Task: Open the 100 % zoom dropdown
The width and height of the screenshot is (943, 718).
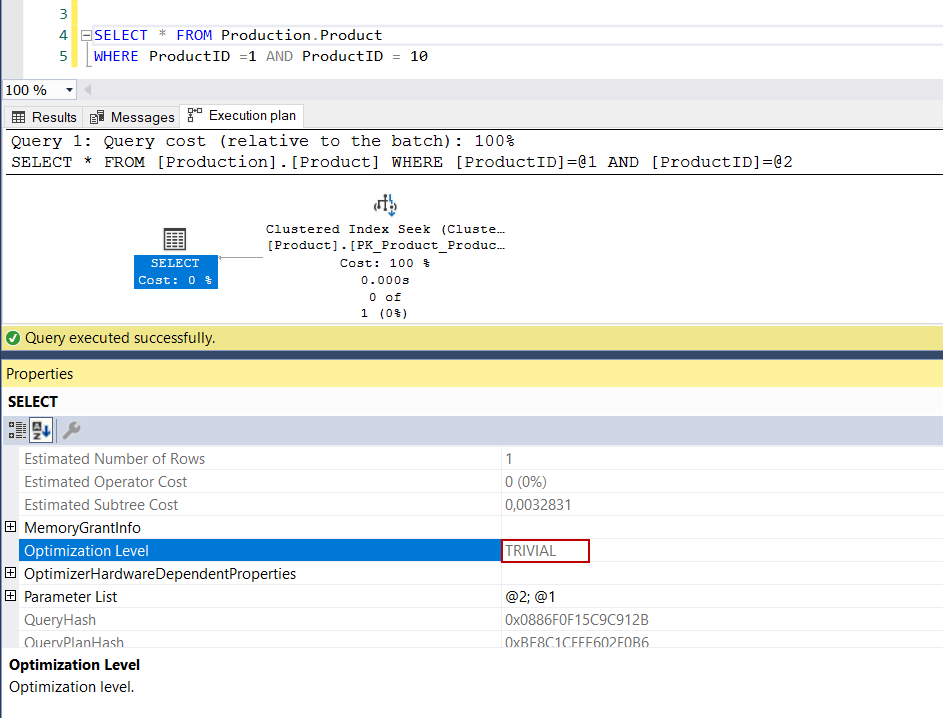Action: pyautogui.click(x=69, y=90)
